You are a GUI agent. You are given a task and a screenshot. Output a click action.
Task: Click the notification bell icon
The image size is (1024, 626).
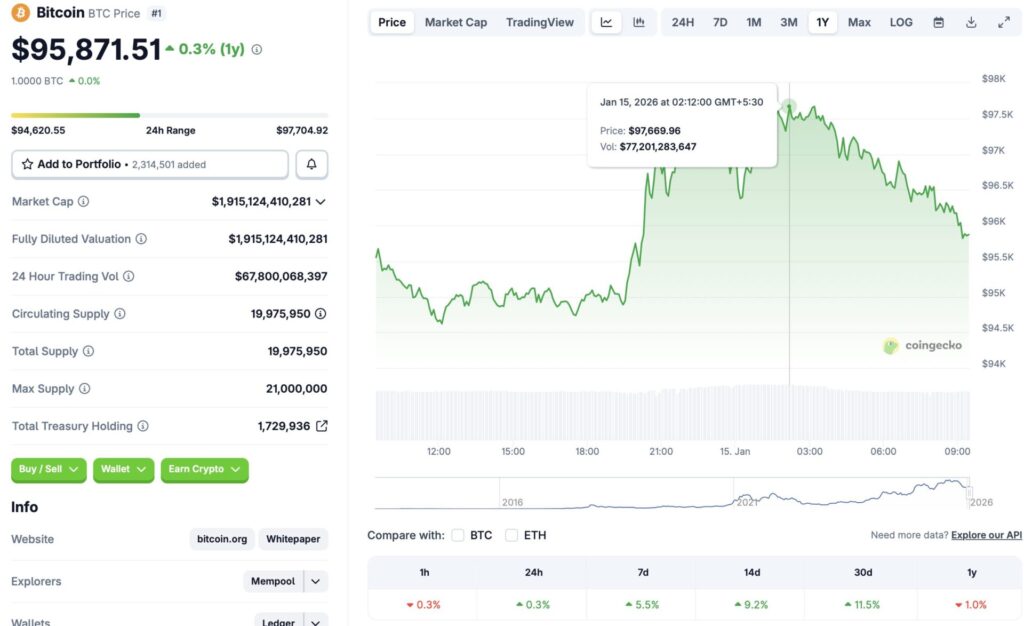[x=311, y=163]
